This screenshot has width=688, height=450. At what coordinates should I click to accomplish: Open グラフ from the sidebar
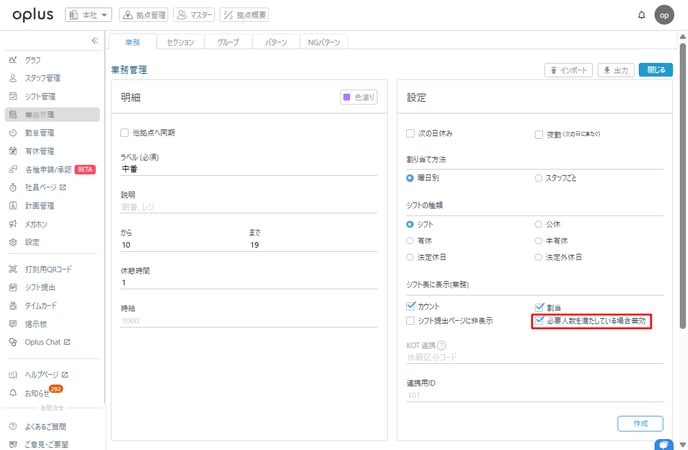pos(33,60)
